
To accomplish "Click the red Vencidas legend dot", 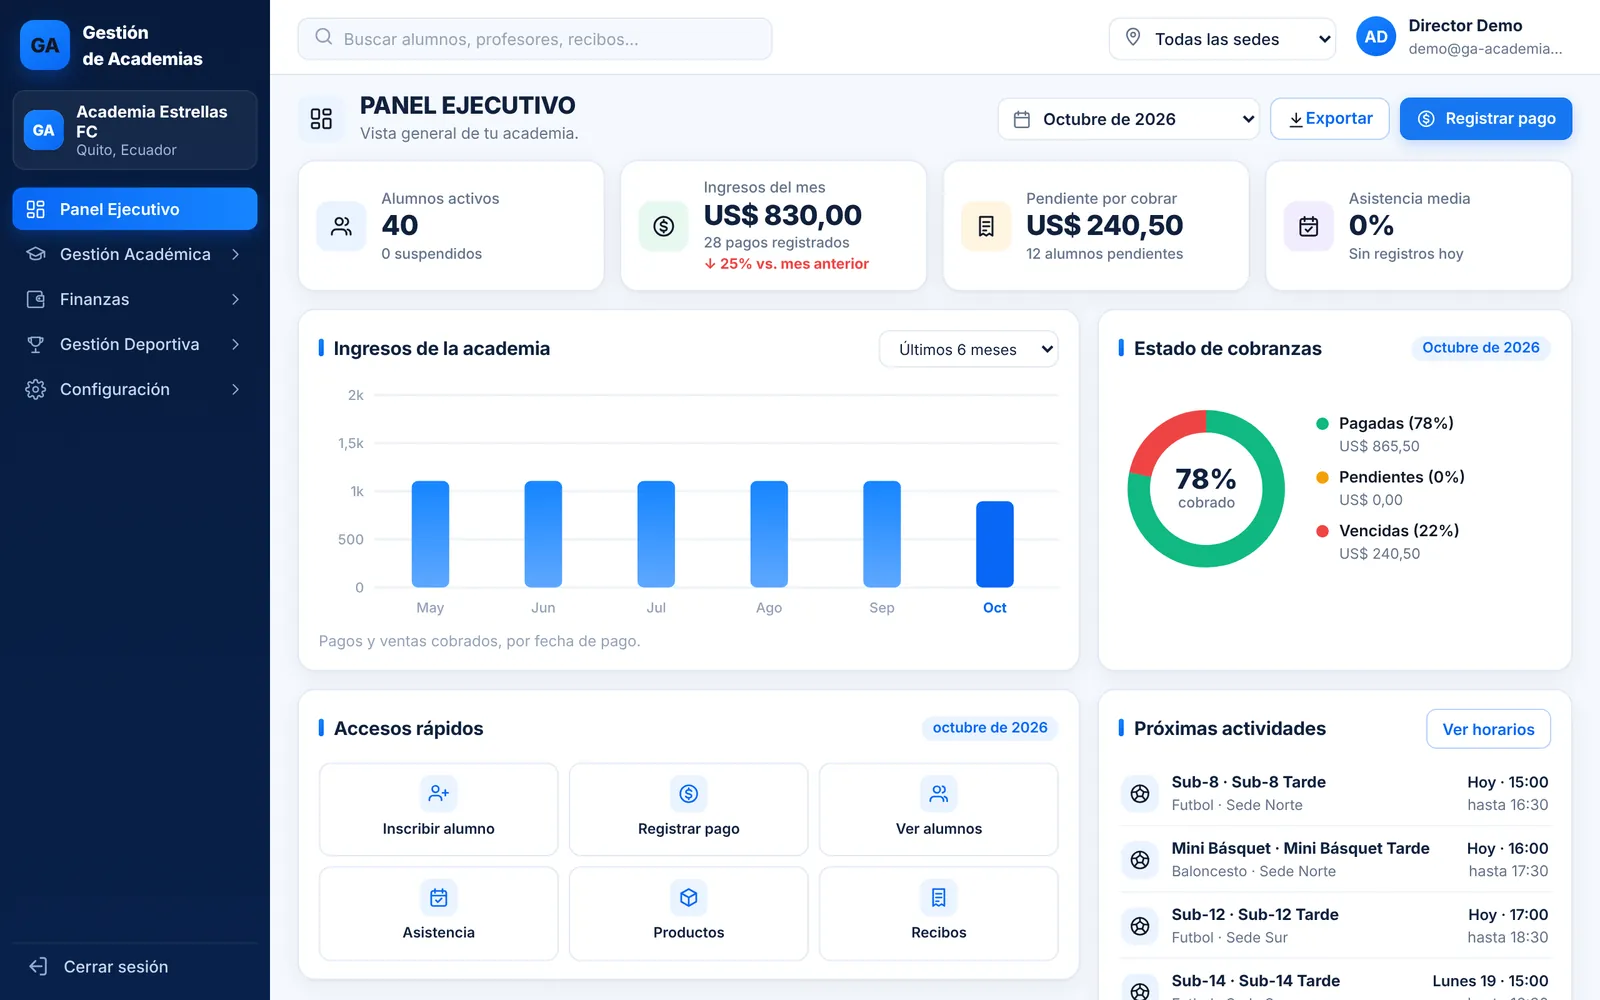I will (x=1322, y=531).
